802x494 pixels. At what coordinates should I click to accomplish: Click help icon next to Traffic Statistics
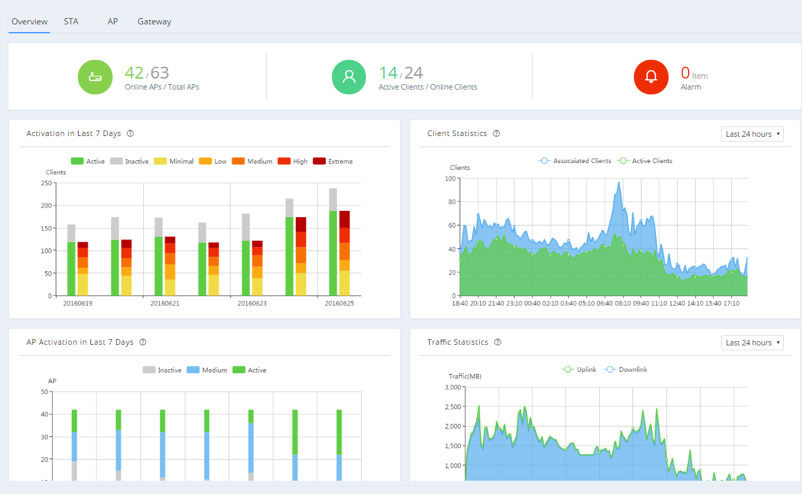coord(498,342)
